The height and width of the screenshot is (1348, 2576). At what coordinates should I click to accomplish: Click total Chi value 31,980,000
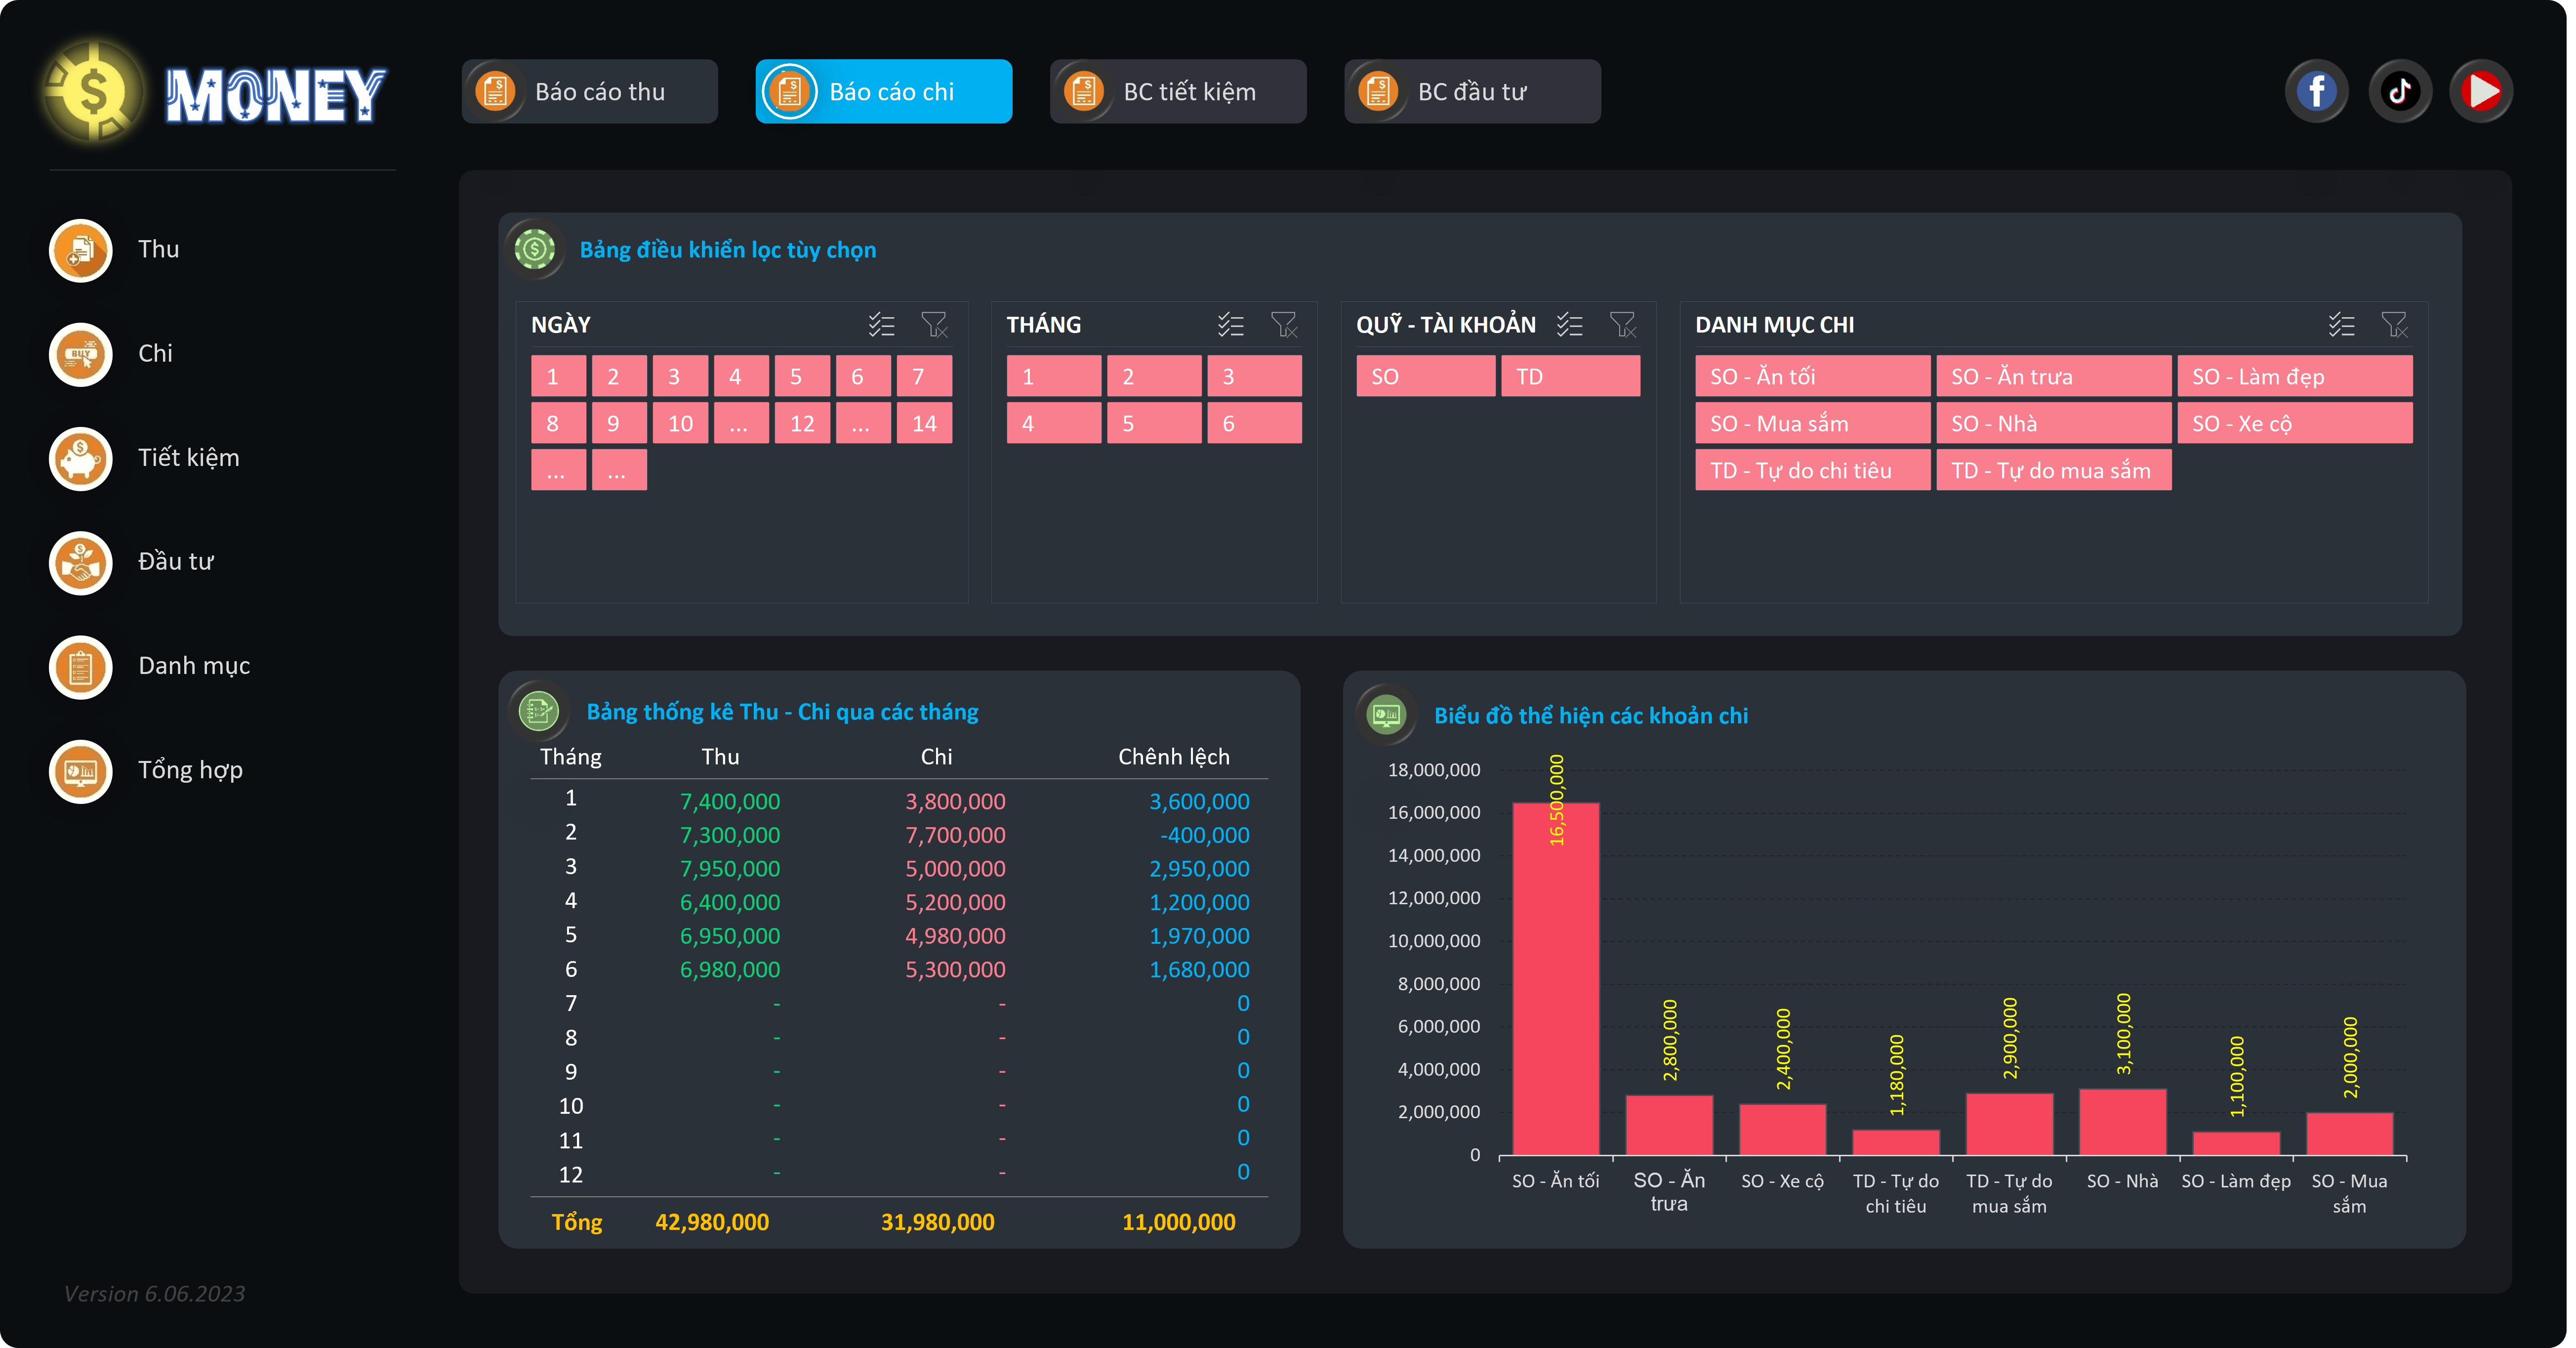coord(938,1222)
